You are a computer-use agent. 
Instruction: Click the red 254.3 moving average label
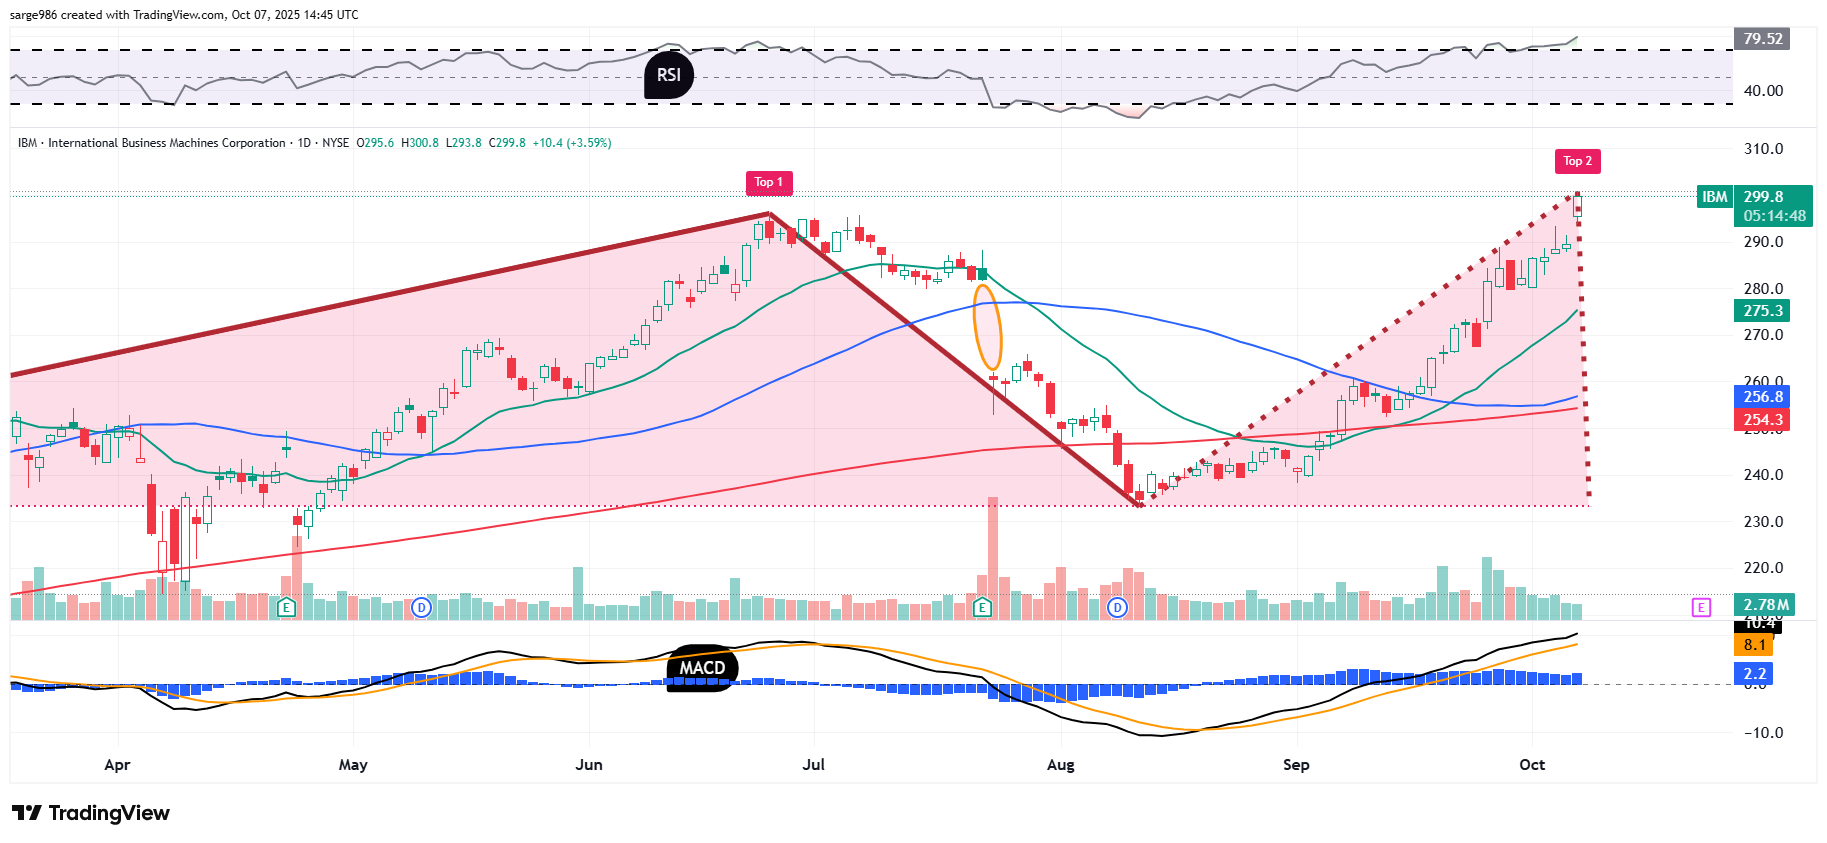click(1762, 420)
